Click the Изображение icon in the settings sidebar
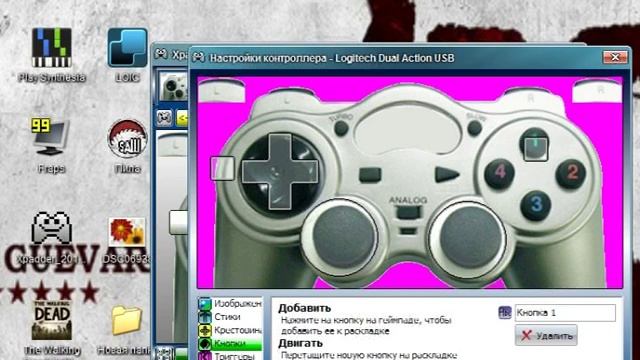 (x=204, y=304)
